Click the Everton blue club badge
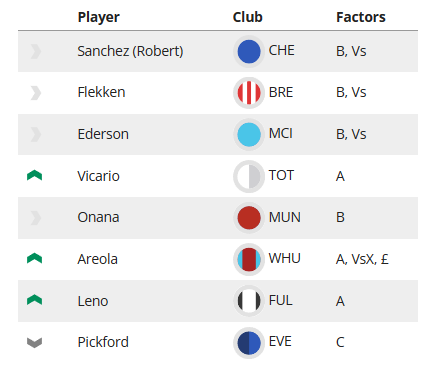This screenshot has width=428, height=368. [x=249, y=342]
